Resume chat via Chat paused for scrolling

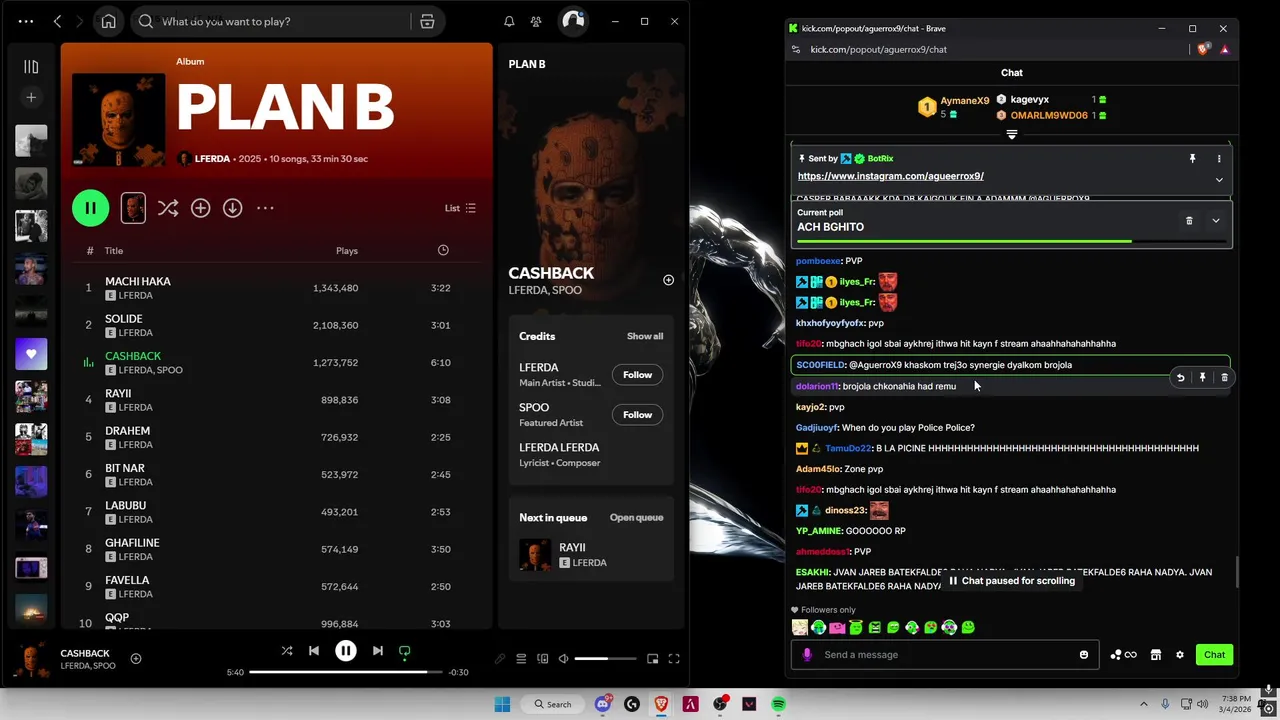click(x=1012, y=581)
